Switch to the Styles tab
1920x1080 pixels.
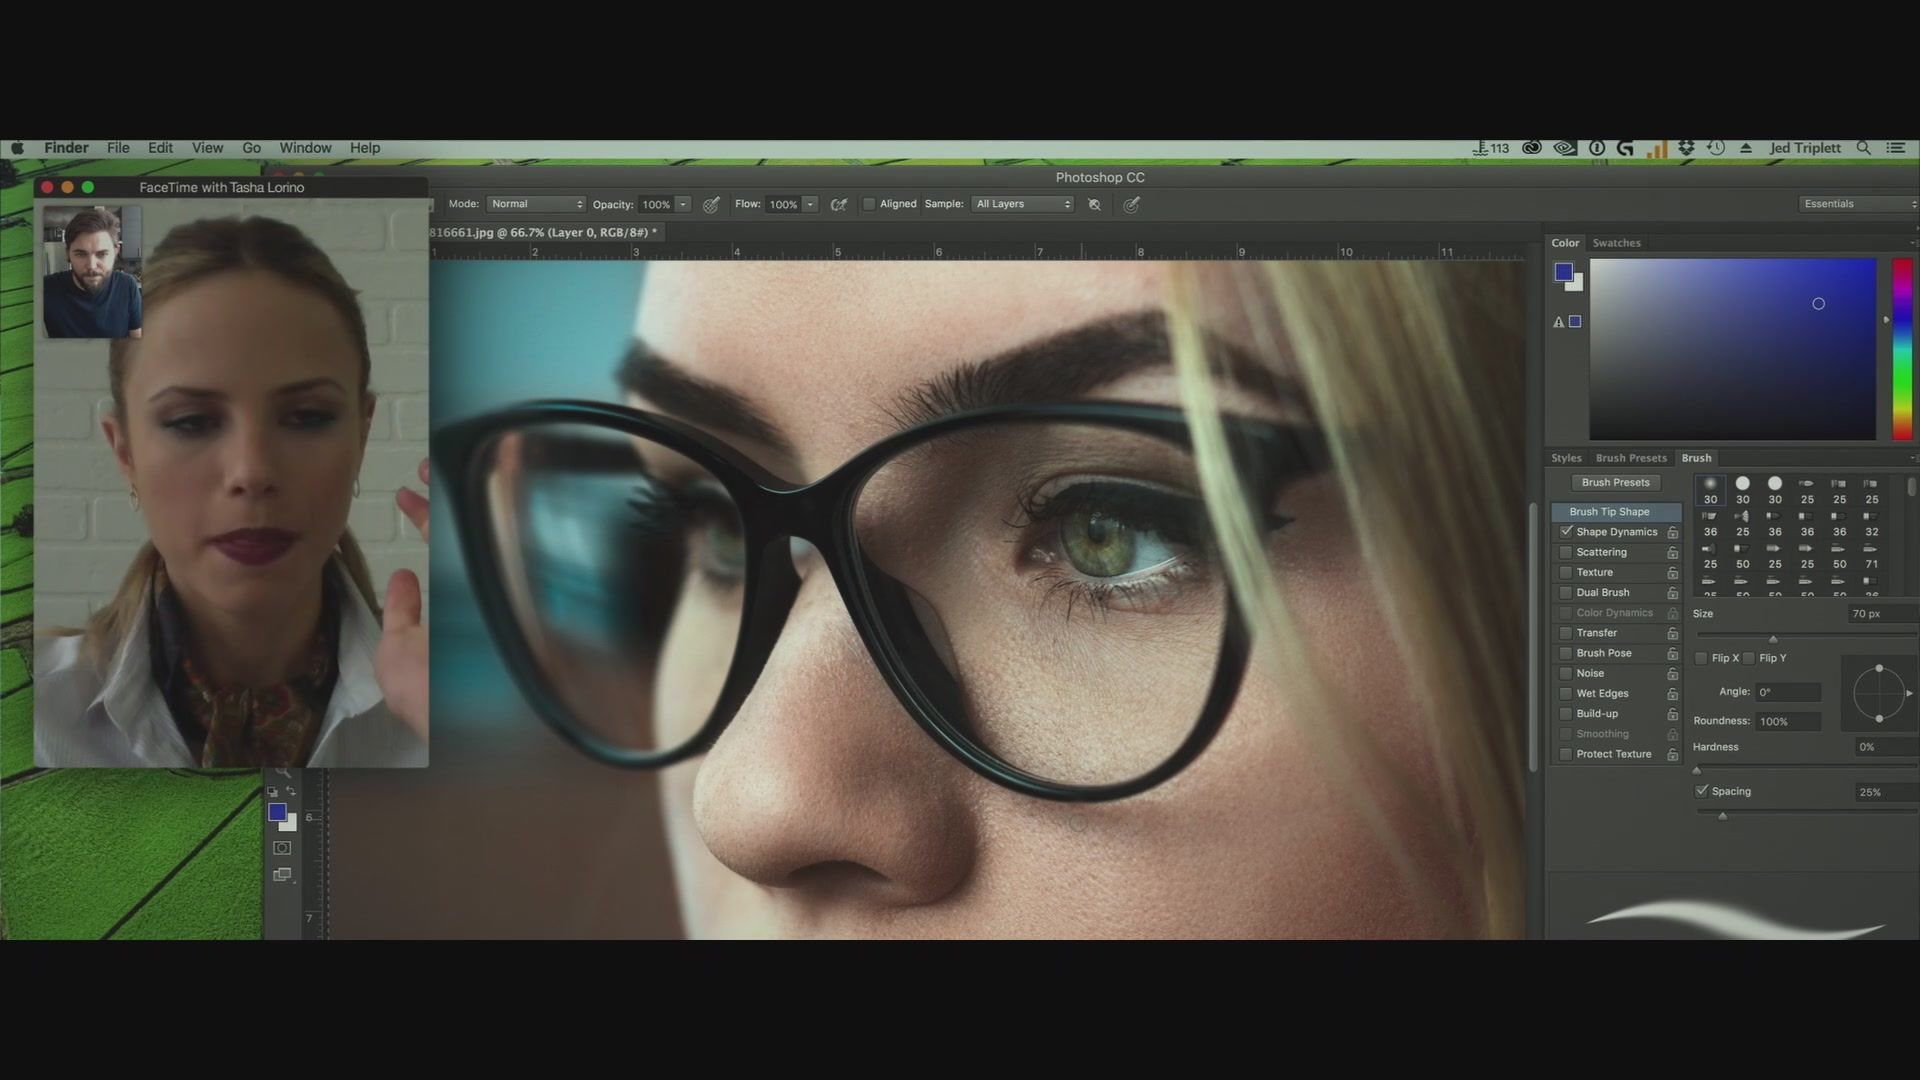(1566, 458)
